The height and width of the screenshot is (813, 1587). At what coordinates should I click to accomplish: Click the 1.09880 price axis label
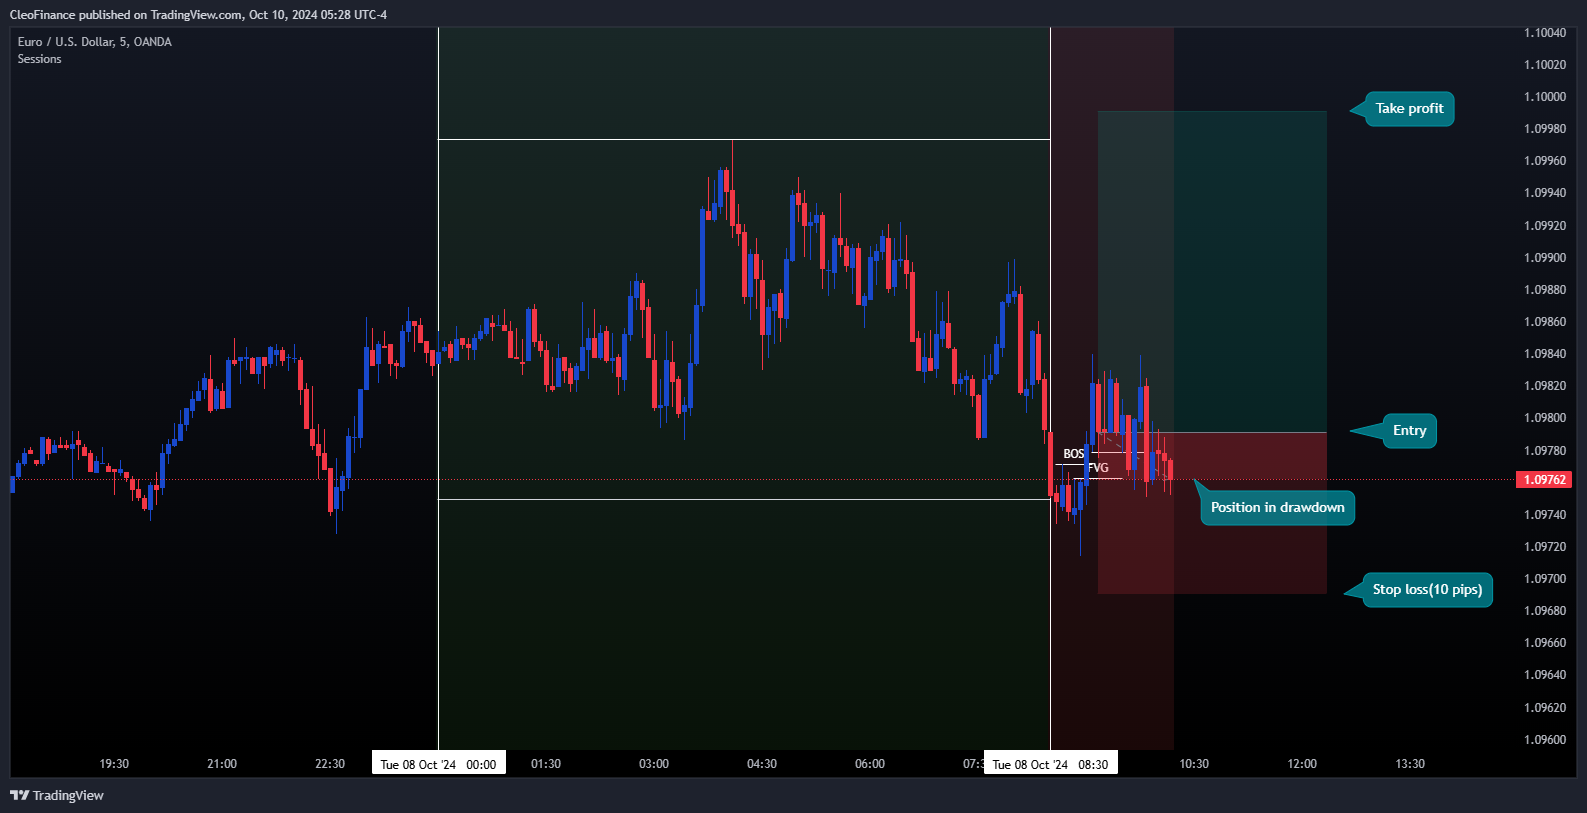pyautogui.click(x=1545, y=290)
